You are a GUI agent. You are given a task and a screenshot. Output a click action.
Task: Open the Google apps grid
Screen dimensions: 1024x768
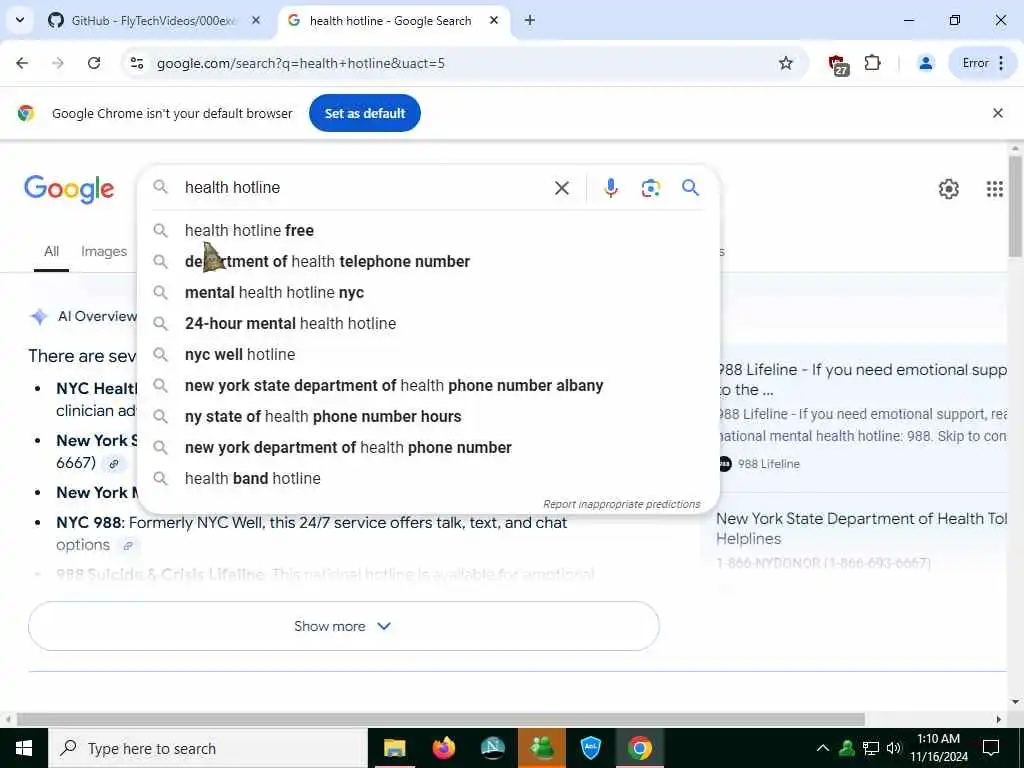tap(995, 189)
